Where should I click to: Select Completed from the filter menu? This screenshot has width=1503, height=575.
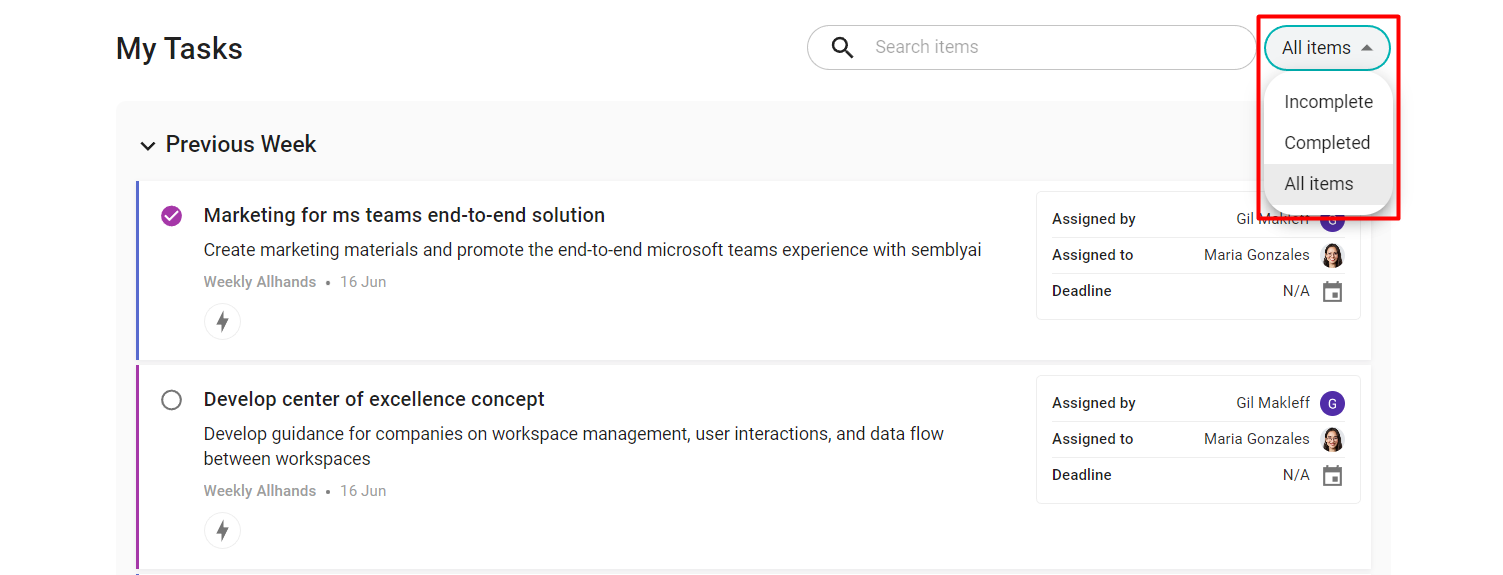(x=1328, y=143)
